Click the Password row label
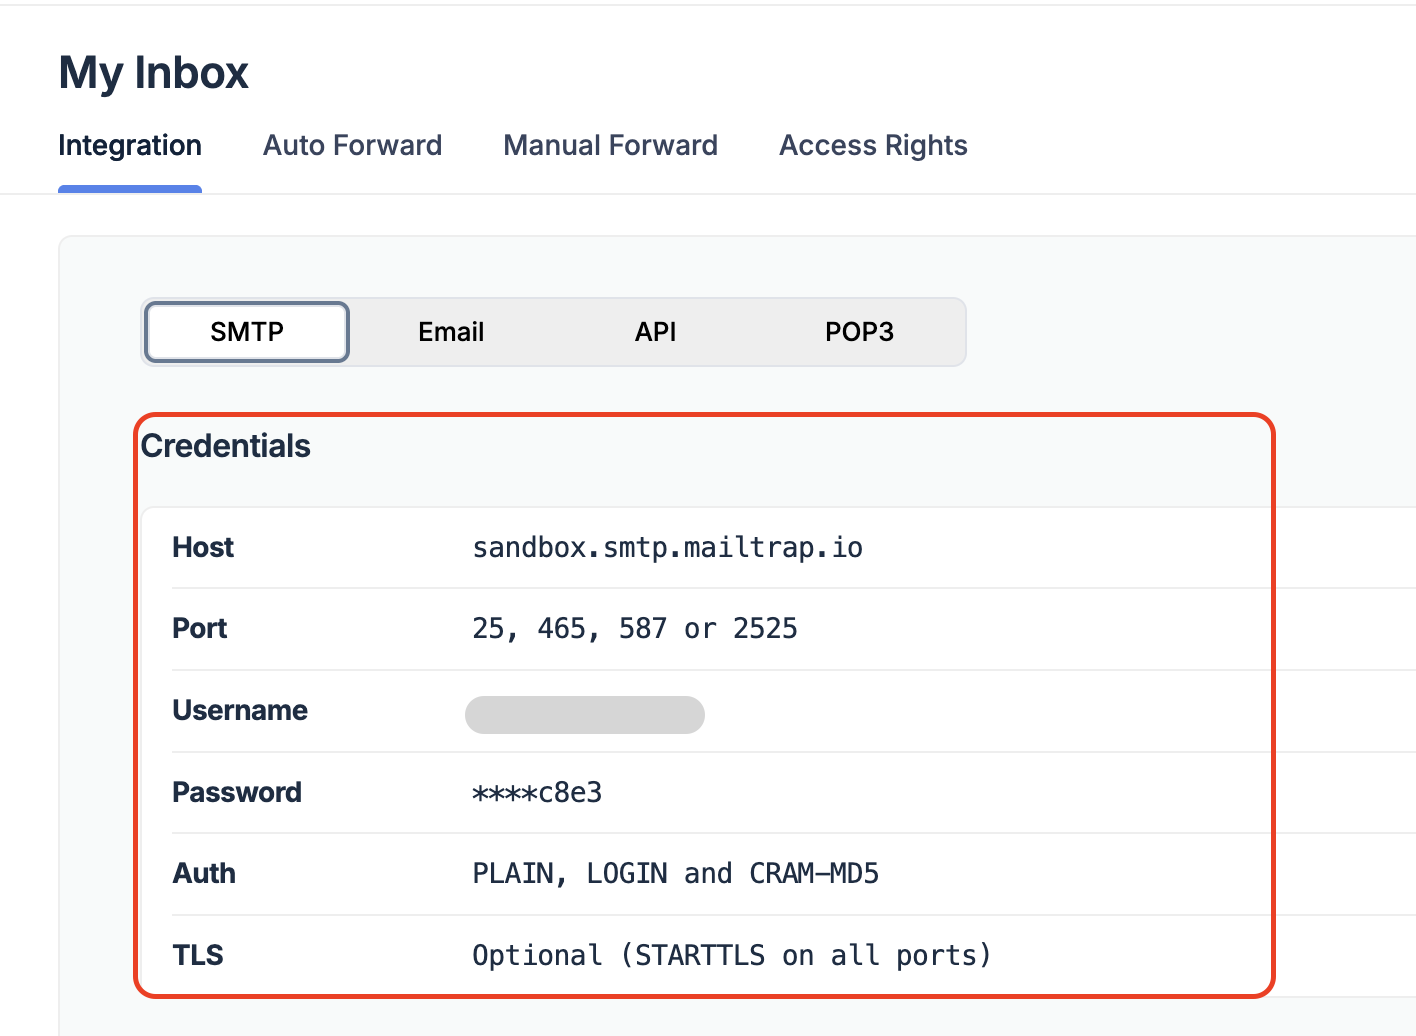1416x1036 pixels. point(237,792)
